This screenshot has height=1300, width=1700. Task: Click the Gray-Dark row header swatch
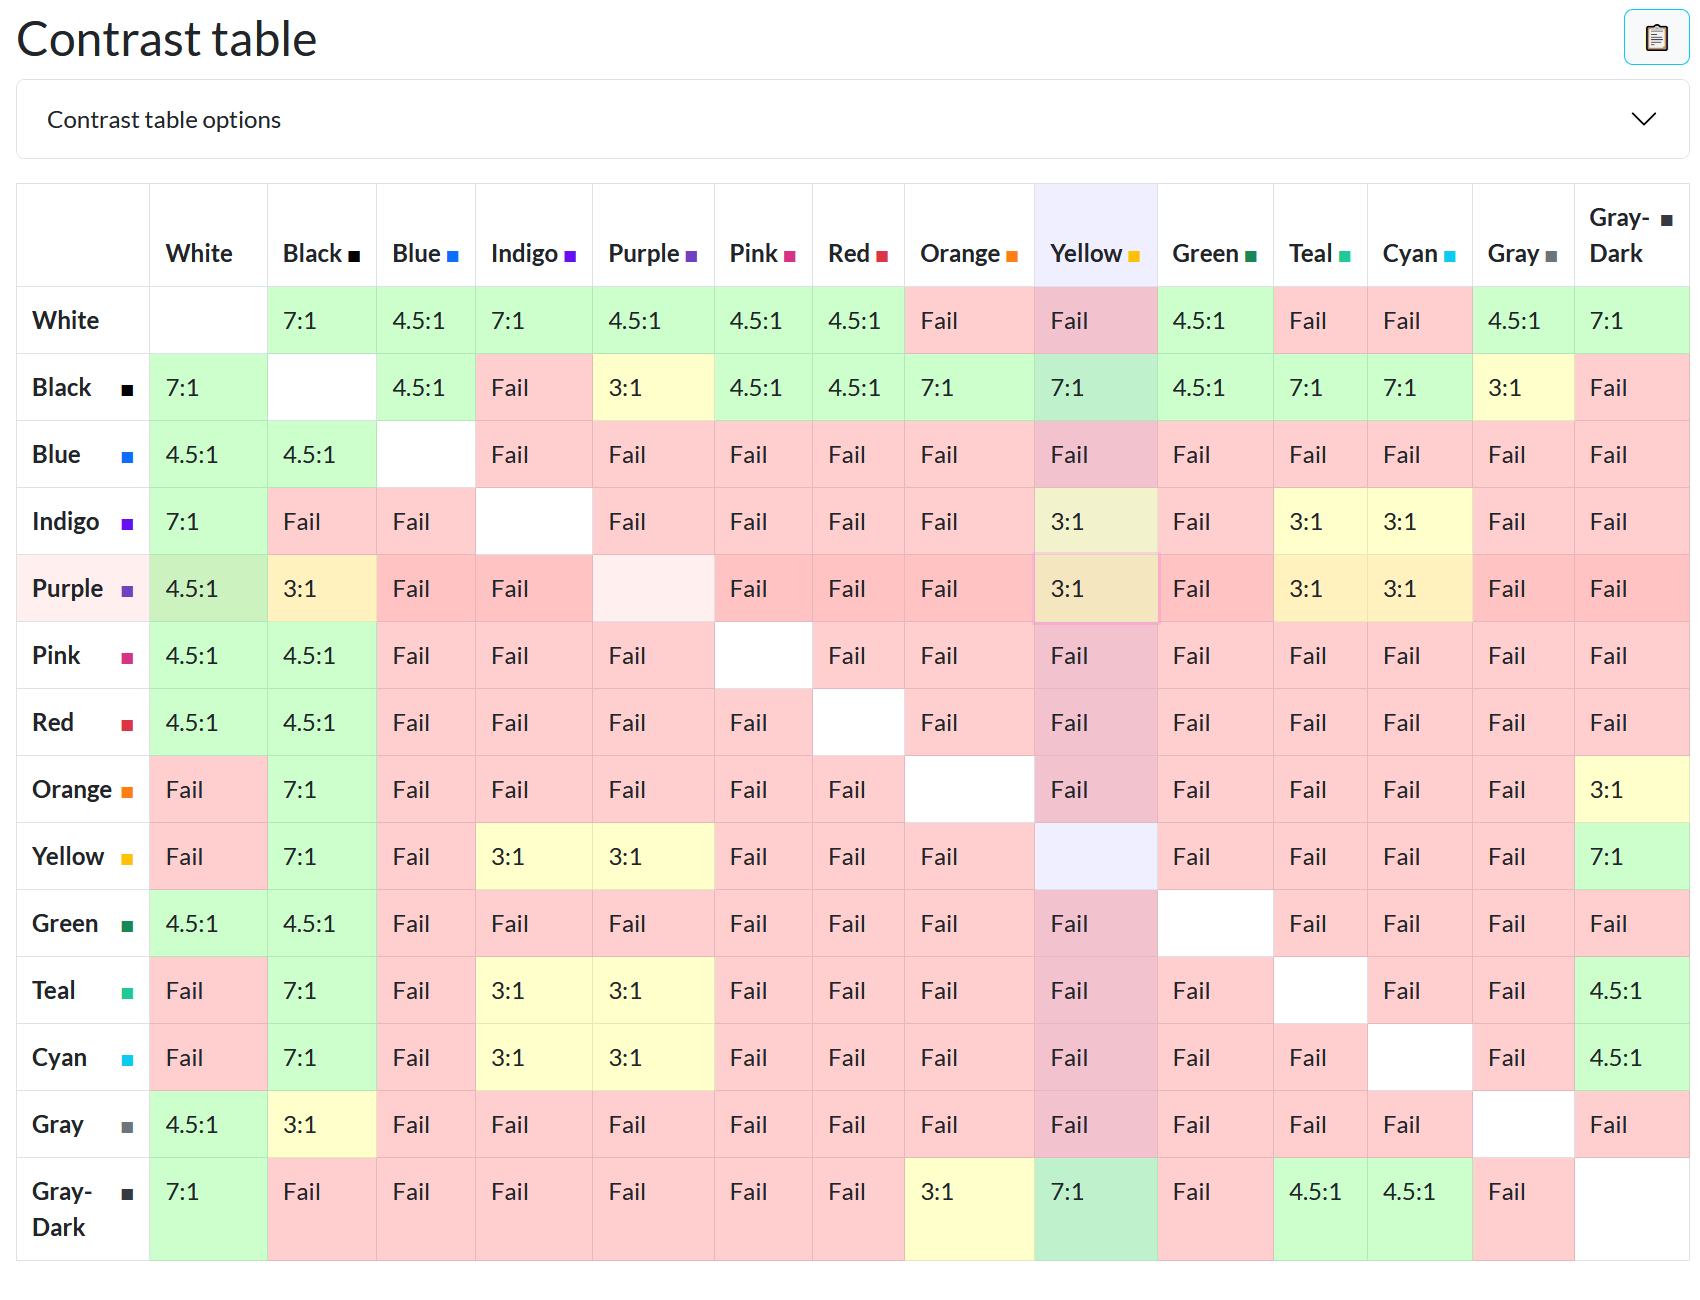point(127,1194)
